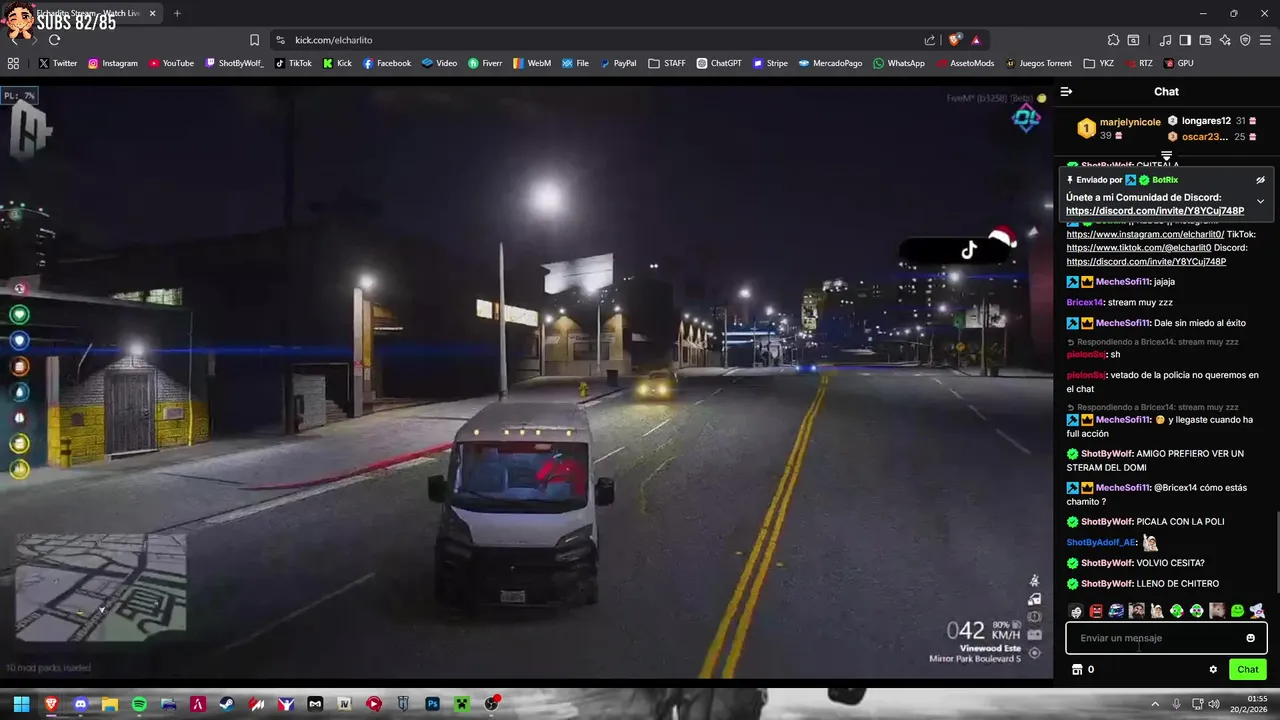Open the apps grid in bookmarks bar
The width and height of the screenshot is (1280, 720).
pos(13,63)
